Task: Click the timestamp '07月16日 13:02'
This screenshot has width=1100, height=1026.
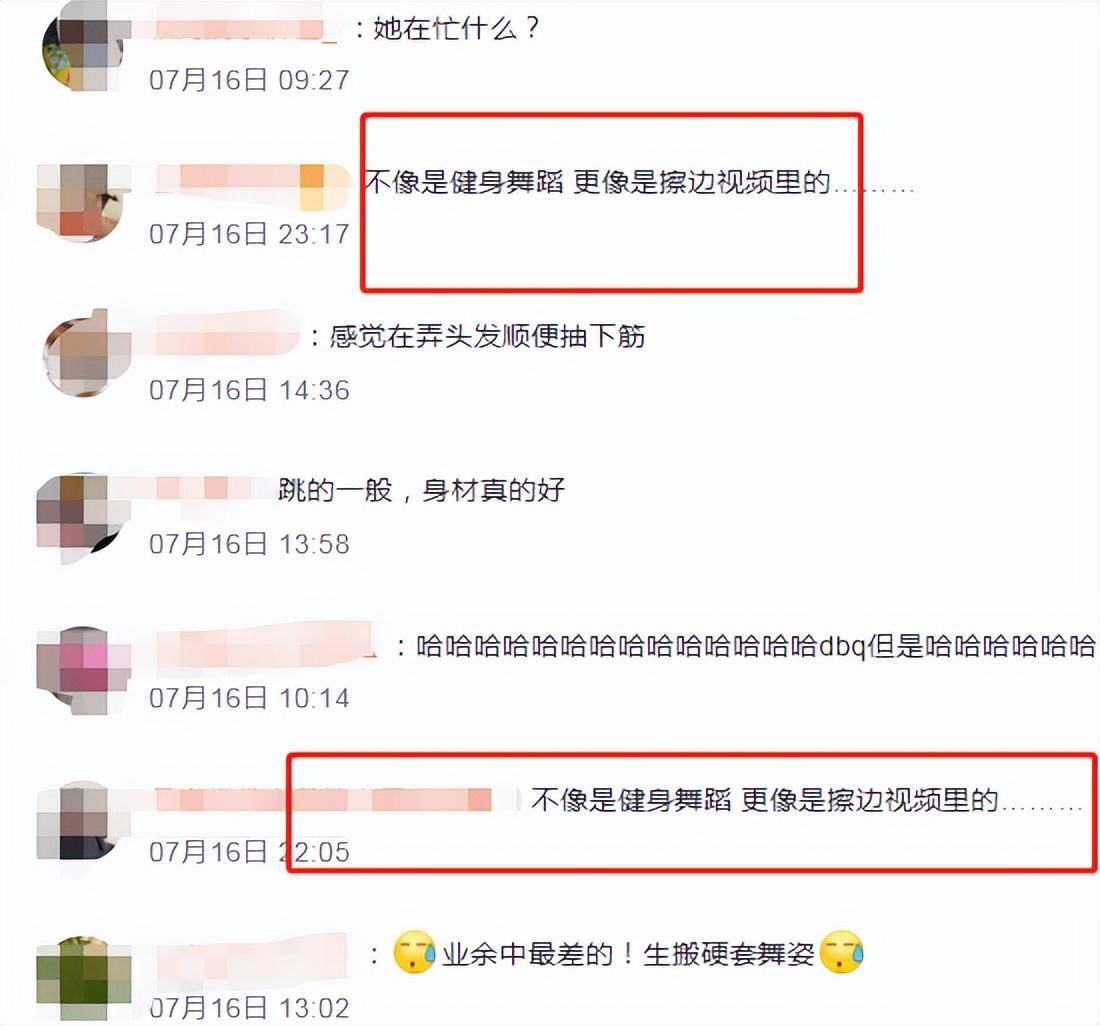Action: [x=249, y=1008]
